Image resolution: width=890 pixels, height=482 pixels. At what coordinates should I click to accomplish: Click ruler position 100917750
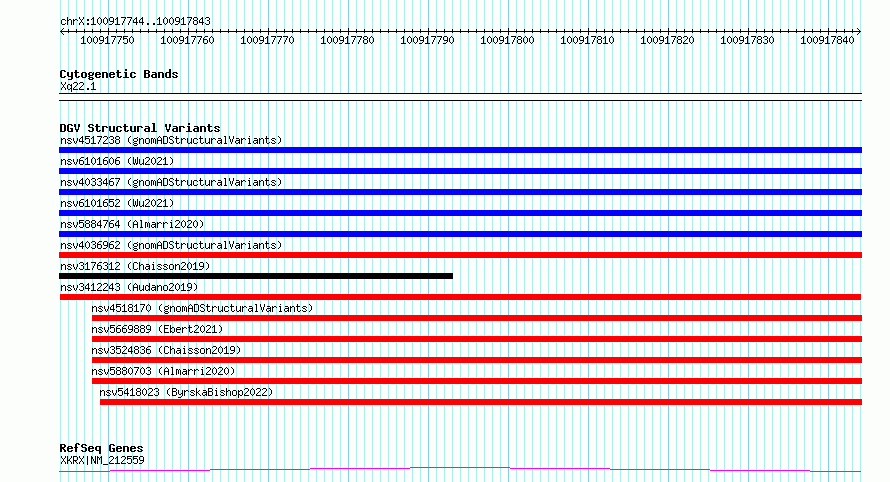click(107, 40)
